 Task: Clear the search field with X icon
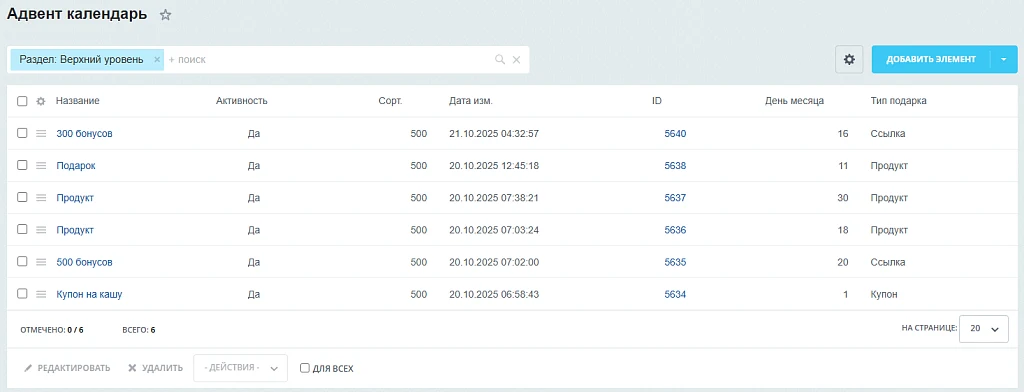pos(517,59)
